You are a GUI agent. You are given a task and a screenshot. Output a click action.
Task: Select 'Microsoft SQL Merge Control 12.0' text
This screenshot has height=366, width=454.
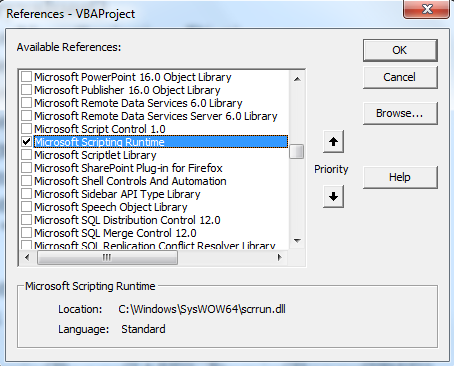[x=115, y=233]
